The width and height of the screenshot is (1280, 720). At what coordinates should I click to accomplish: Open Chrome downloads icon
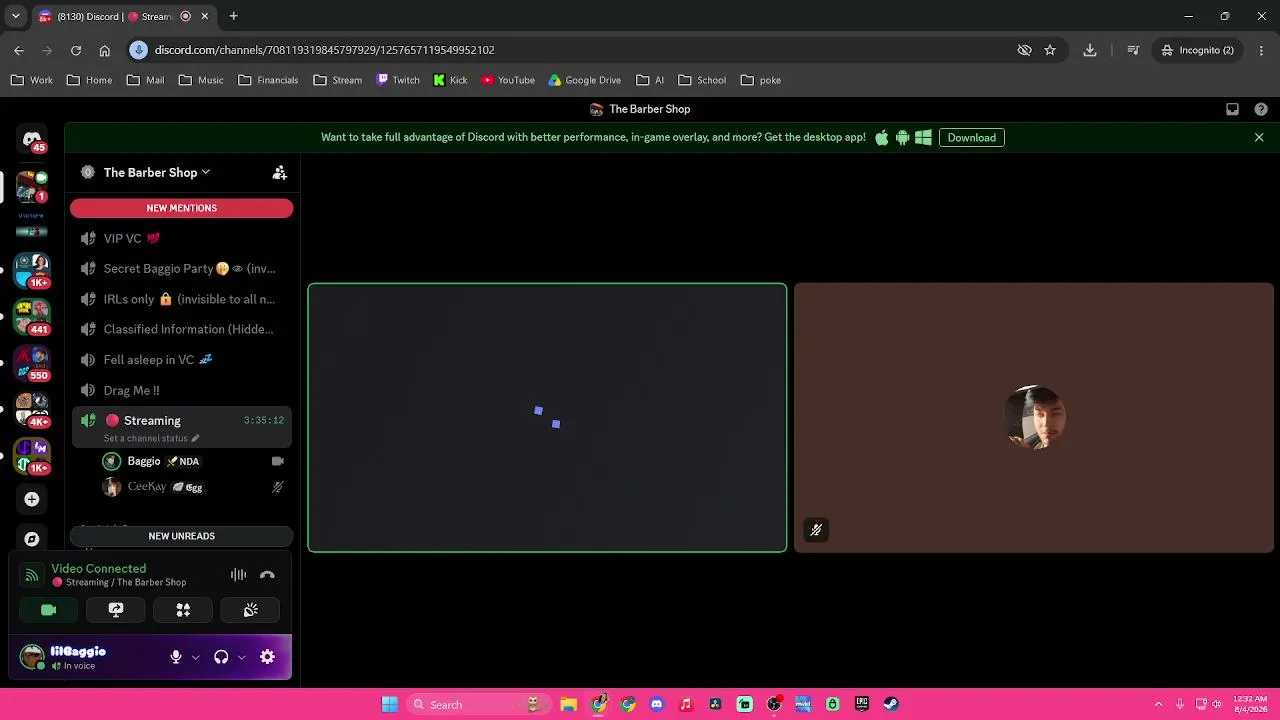[x=1090, y=50]
